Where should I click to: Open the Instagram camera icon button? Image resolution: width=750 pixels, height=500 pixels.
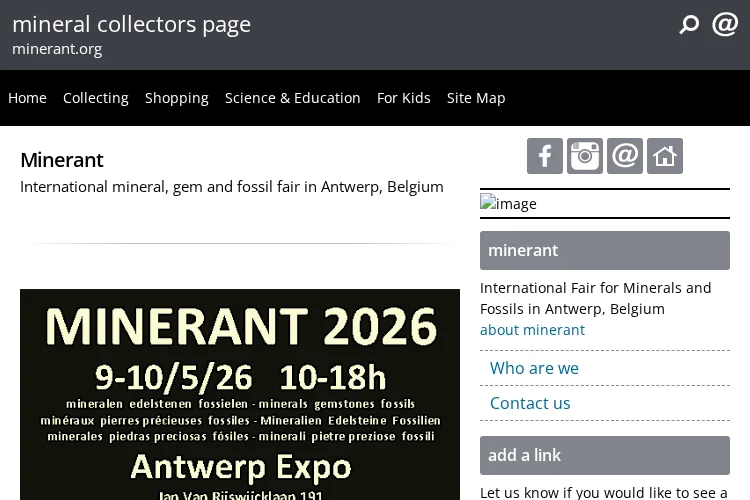coord(585,156)
